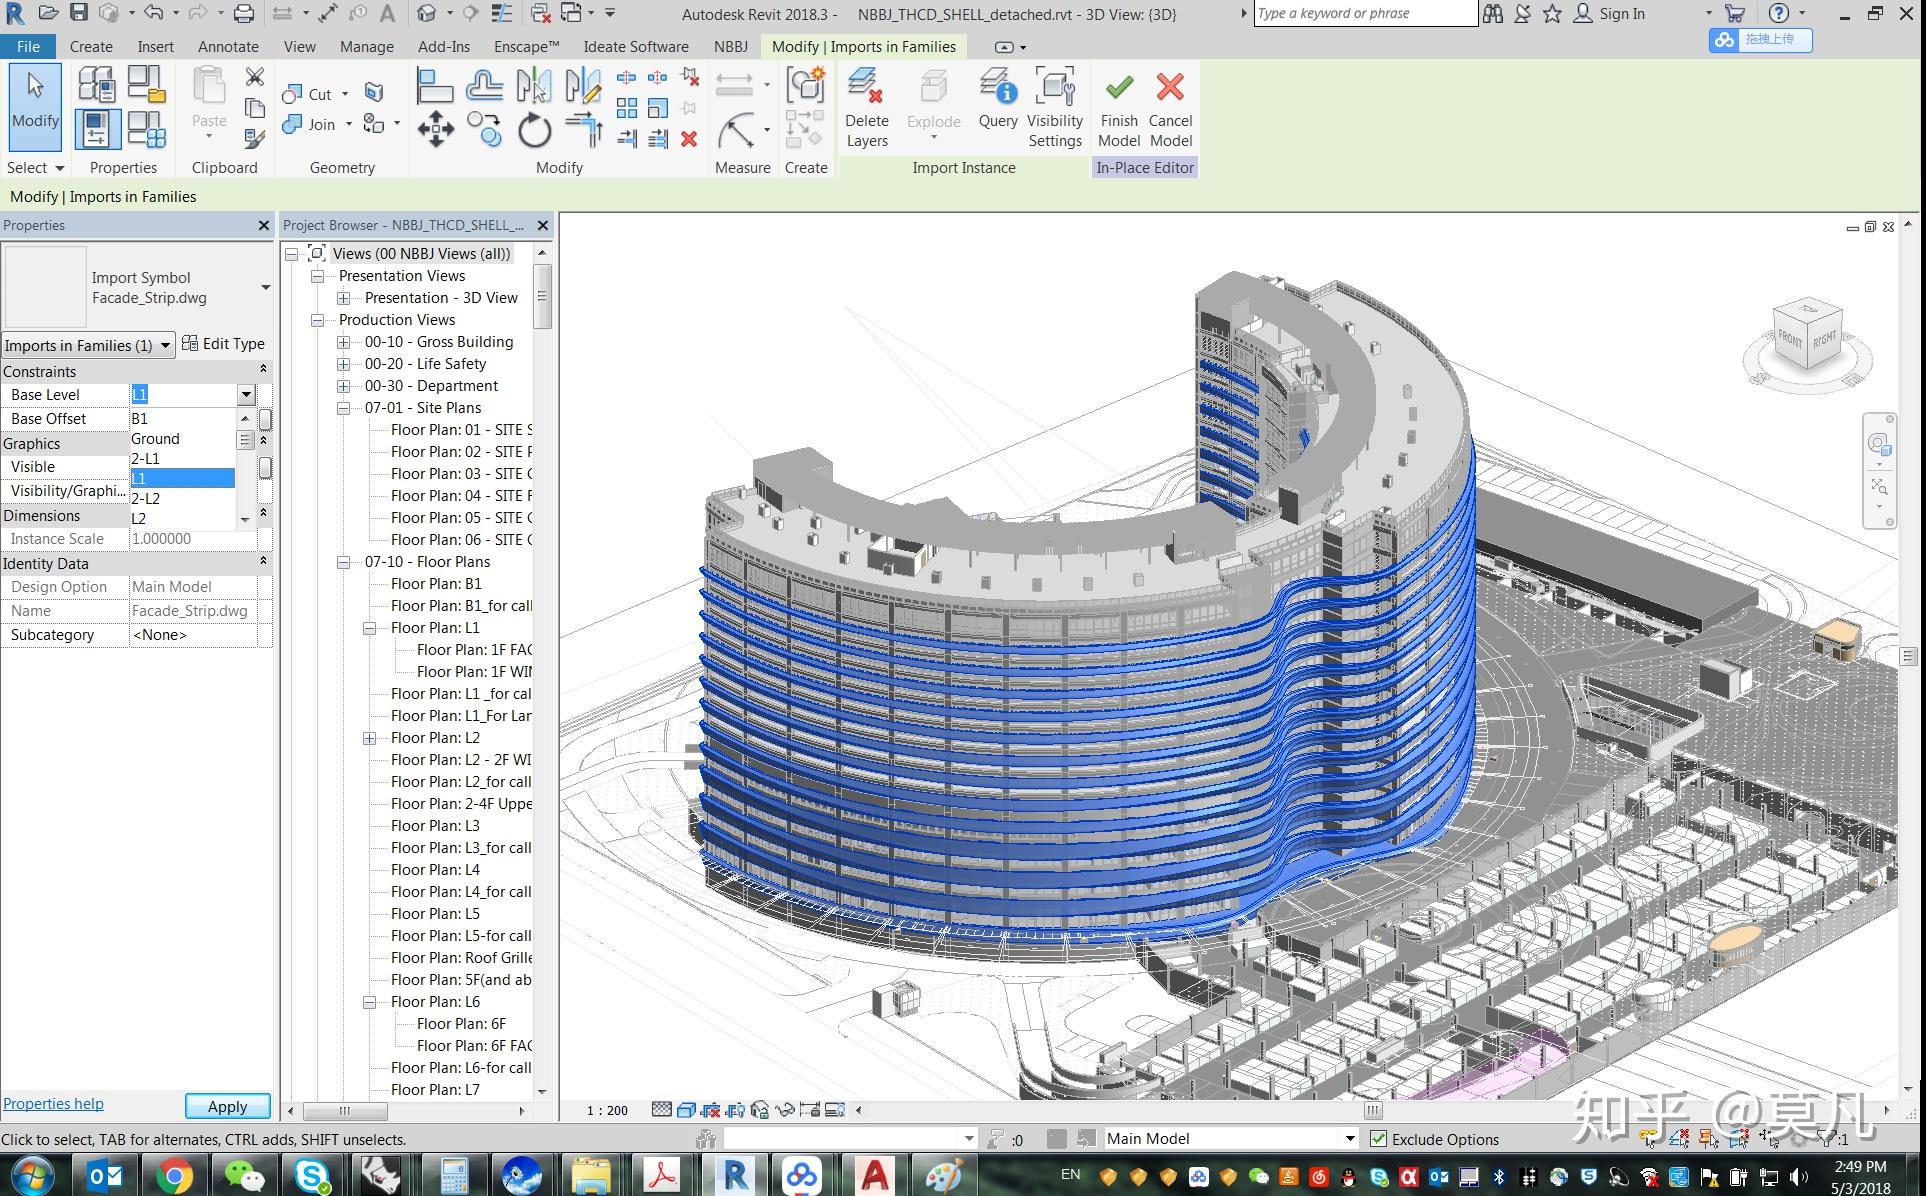This screenshot has width=1926, height=1196.
Task: Select Floor Plan: B1 in Project Browser
Action: (x=436, y=584)
